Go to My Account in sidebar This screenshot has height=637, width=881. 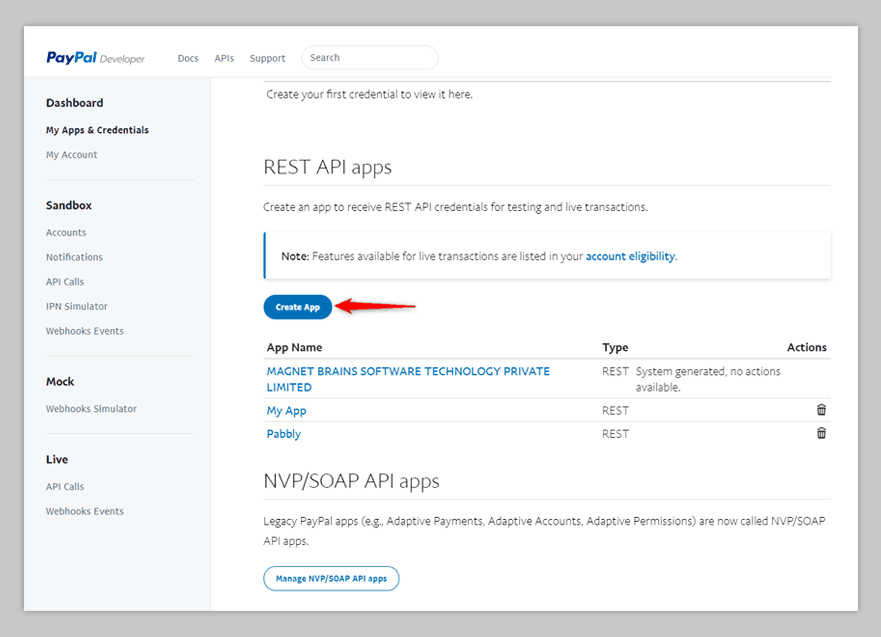[72, 155]
